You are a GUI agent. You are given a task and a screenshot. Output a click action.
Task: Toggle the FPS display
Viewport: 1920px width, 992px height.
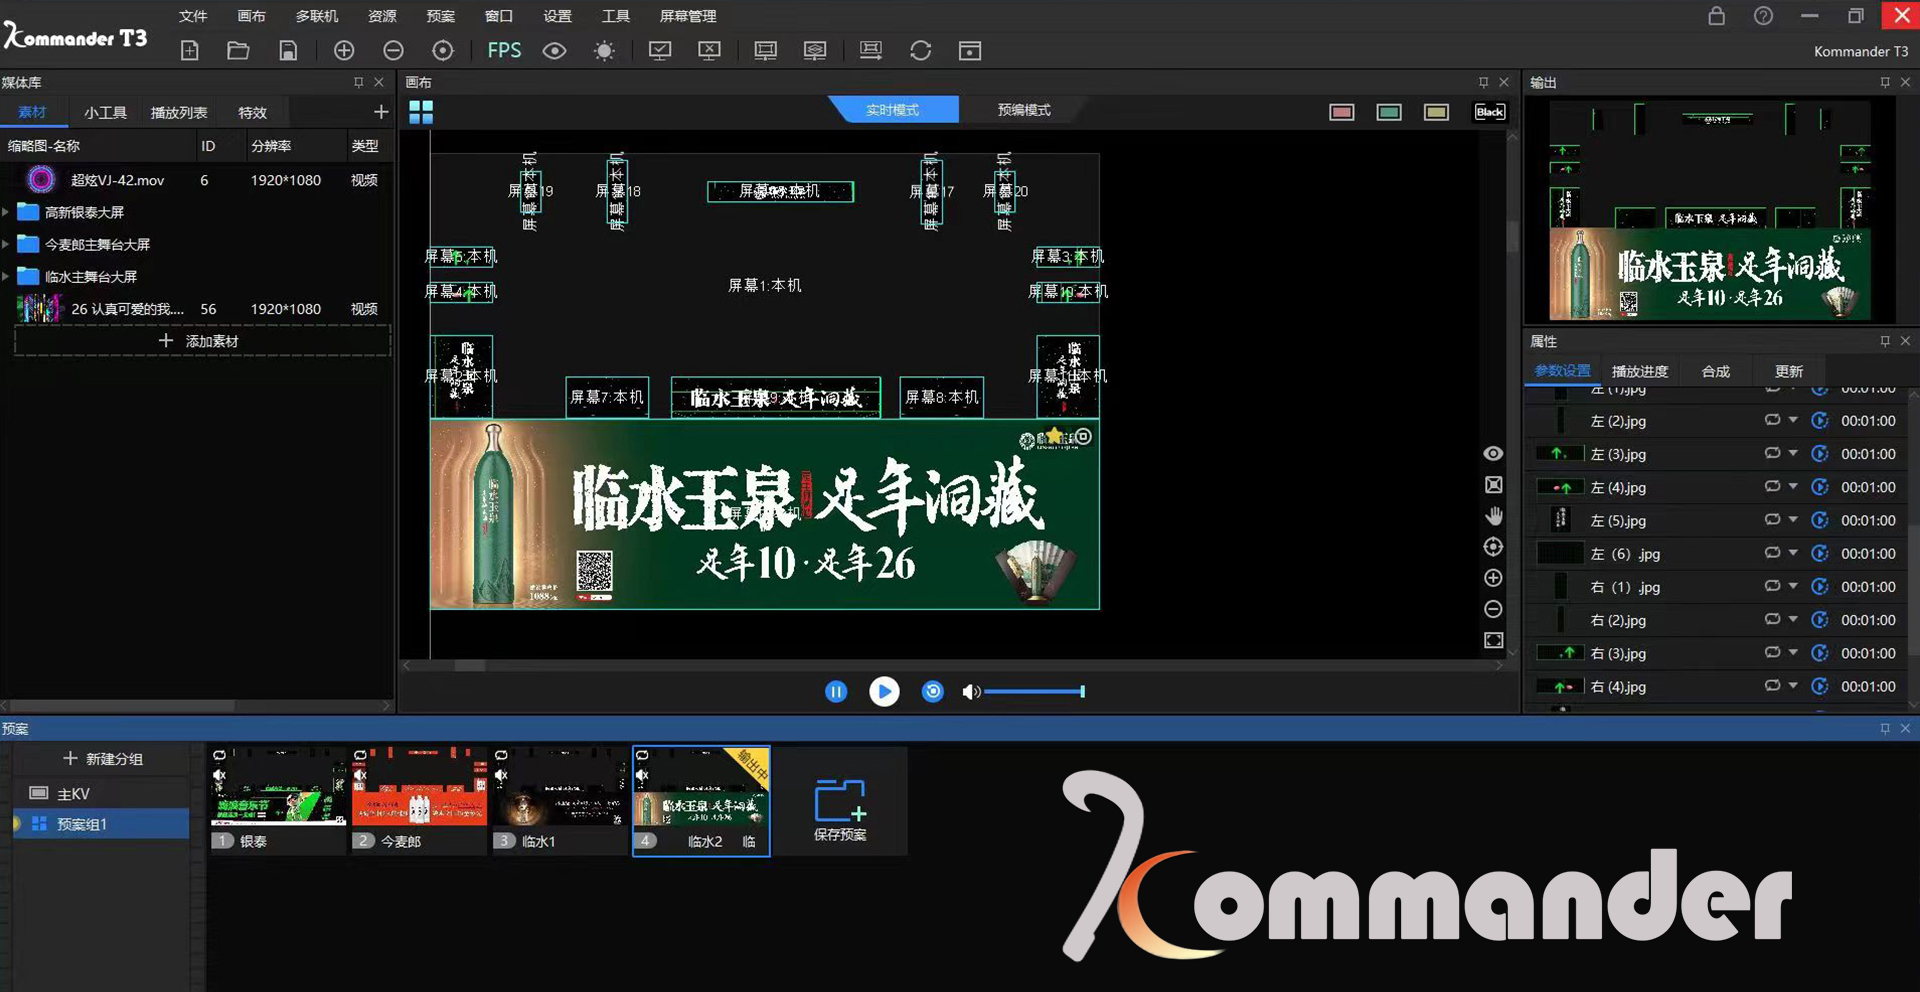point(504,50)
